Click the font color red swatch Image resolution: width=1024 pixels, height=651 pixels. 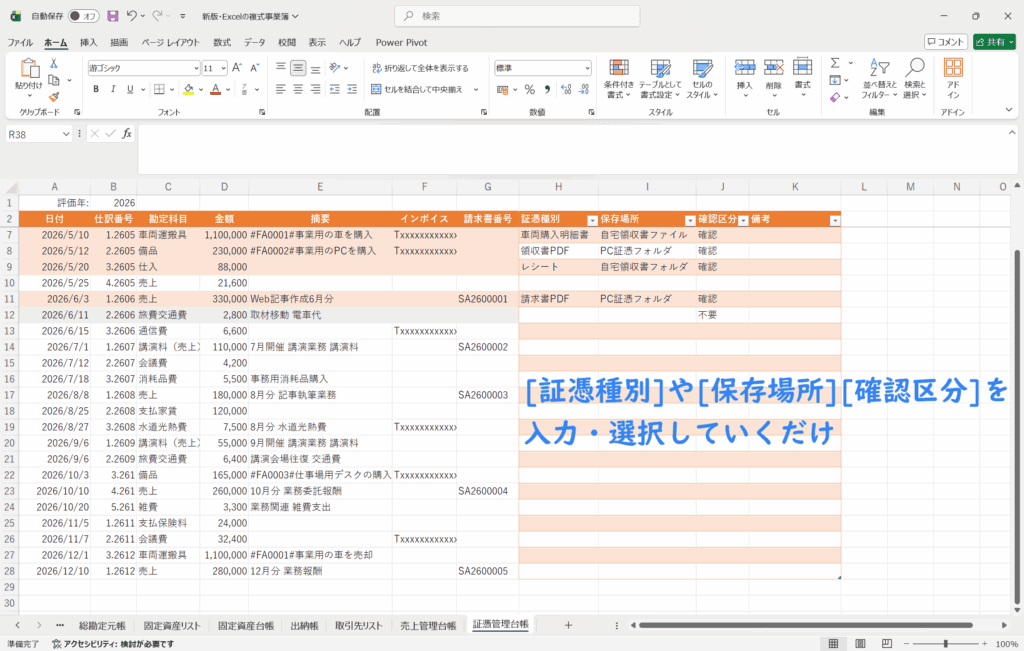point(215,89)
